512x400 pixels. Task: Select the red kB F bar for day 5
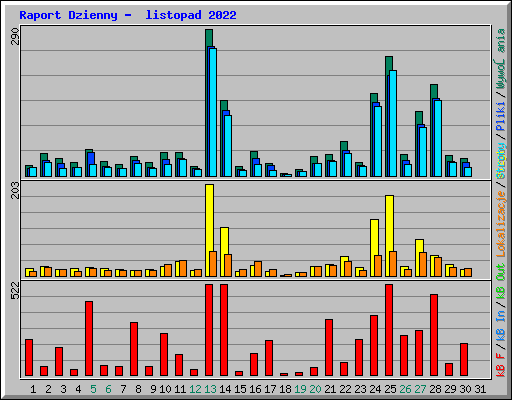(x=89, y=338)
